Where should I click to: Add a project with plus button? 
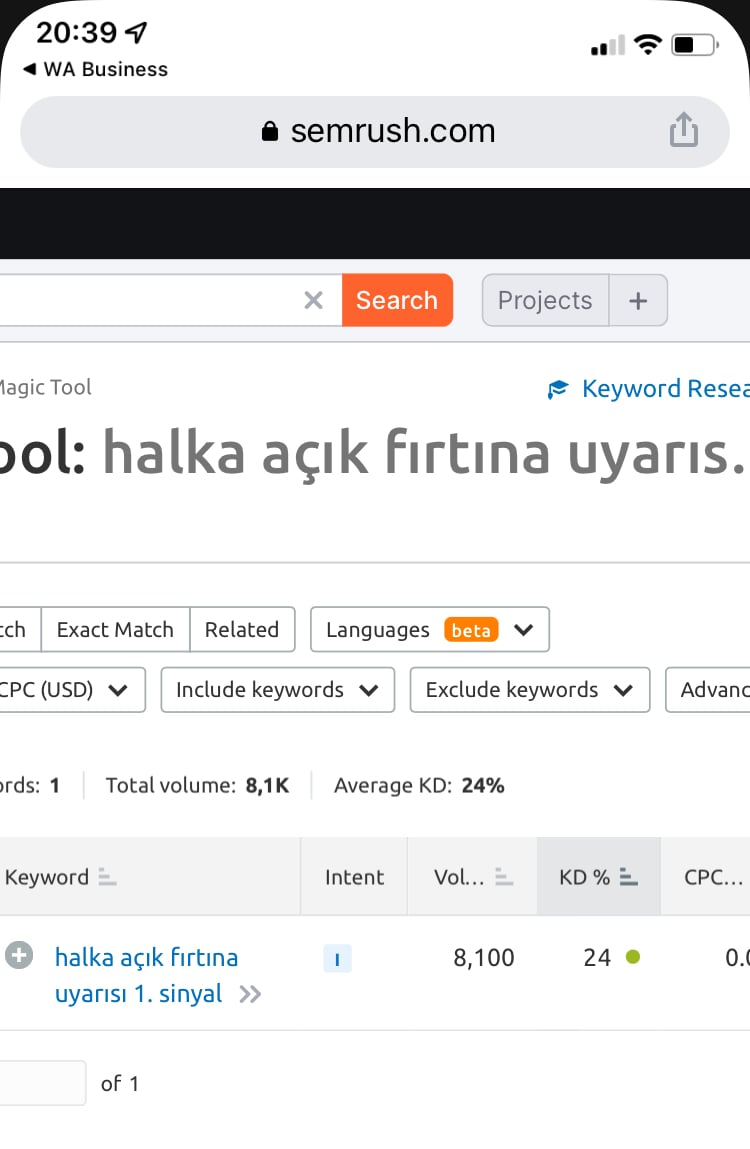(x=638, y=300)
